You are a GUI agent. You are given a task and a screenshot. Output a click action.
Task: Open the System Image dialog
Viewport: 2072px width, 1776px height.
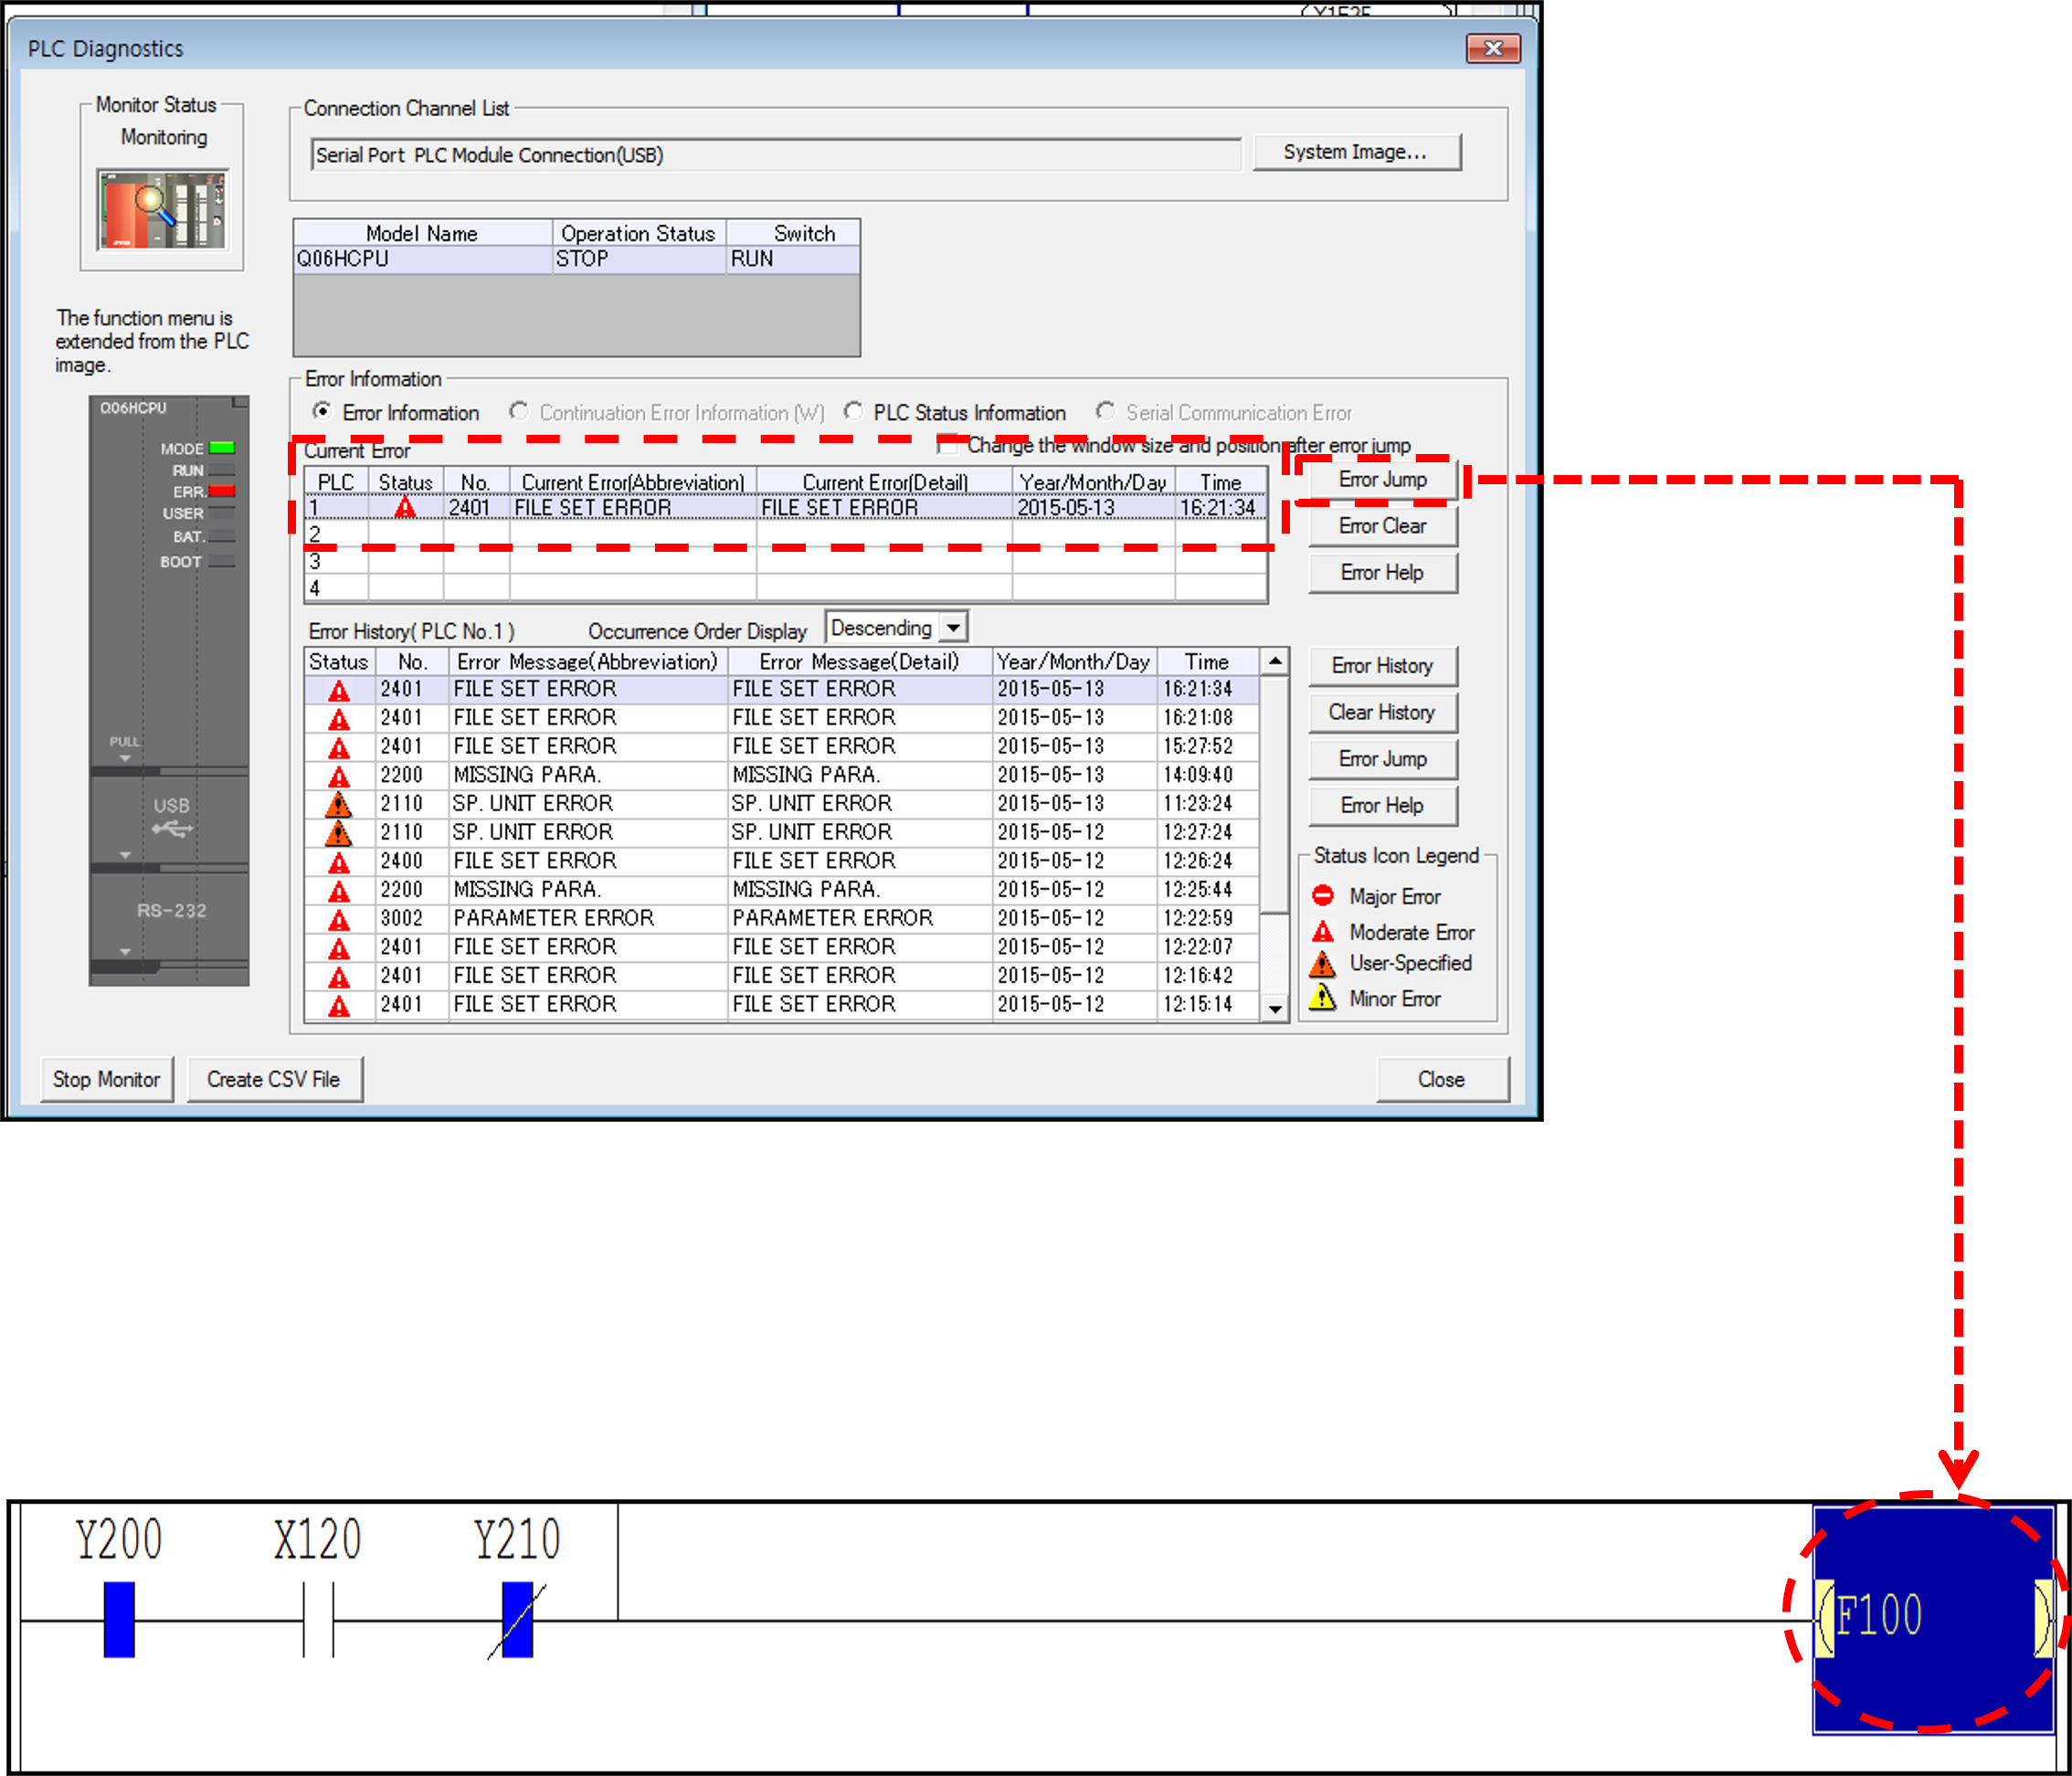pos(1356,152)
